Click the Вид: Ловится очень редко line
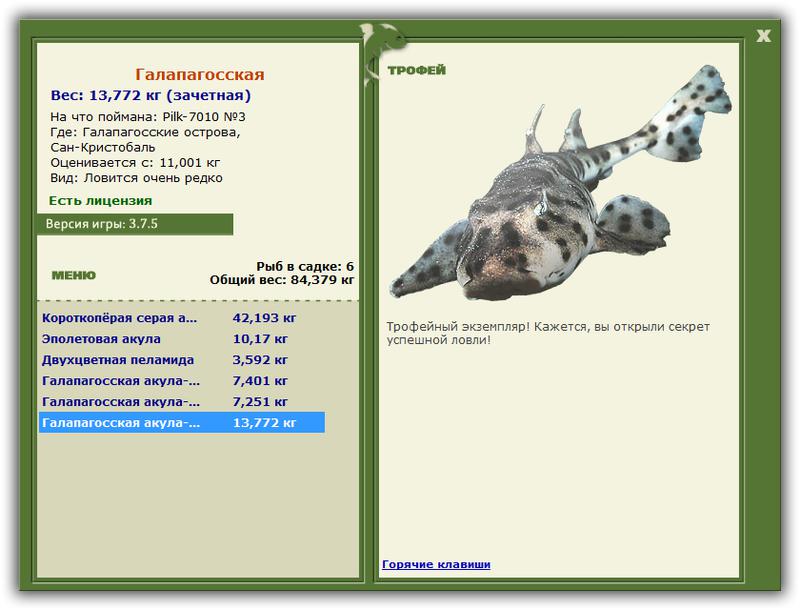This screenshot has width=800, height=610. coord(136,178)
